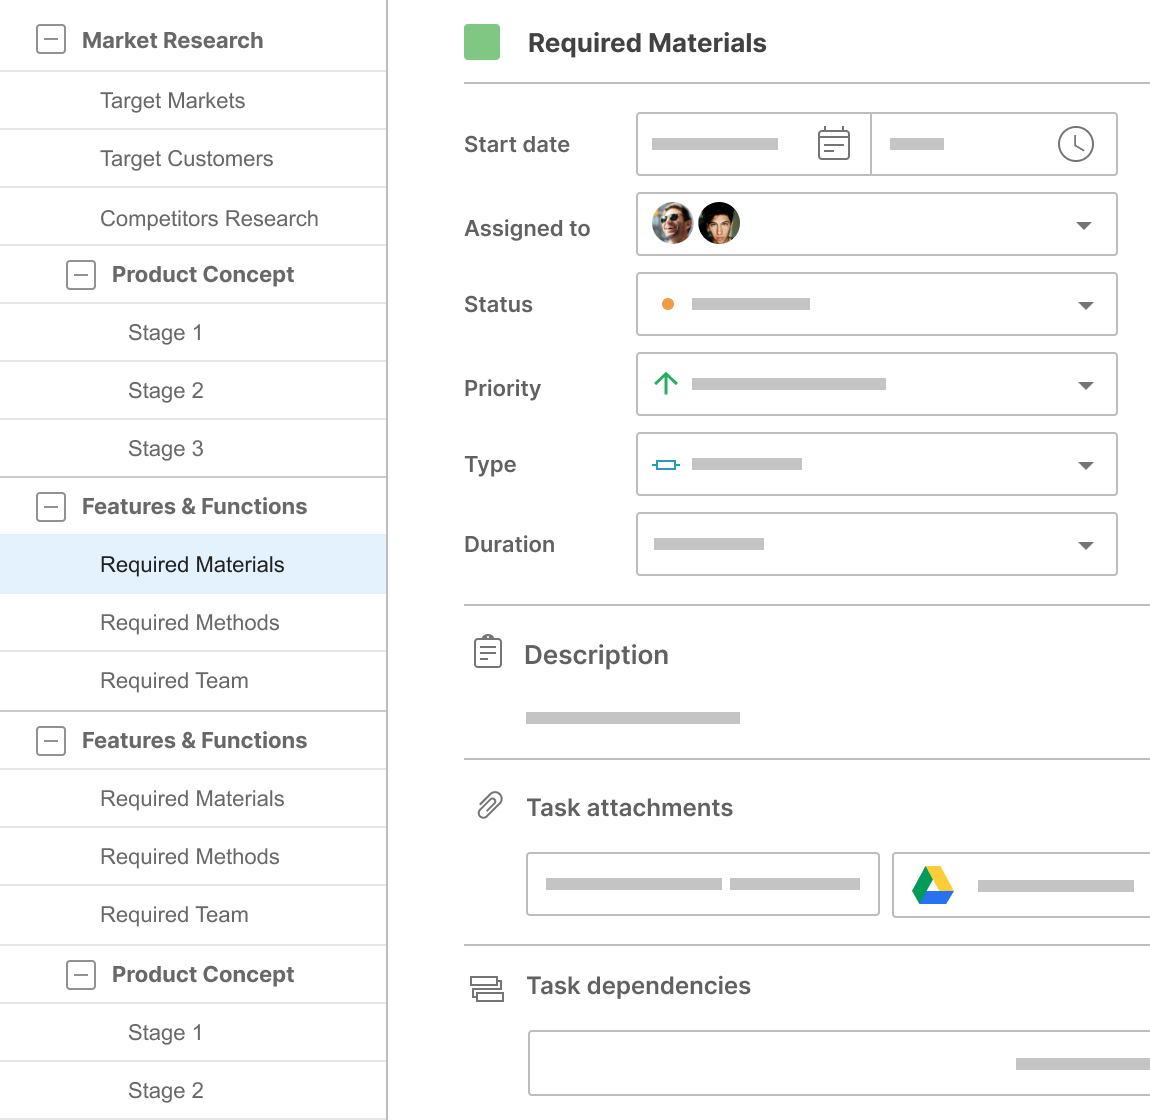This screenshot has height=1120, width=1150.
Task: Select the Target Customers task in the sidebar
Action: pyautogui.click(x=186, y=158)
